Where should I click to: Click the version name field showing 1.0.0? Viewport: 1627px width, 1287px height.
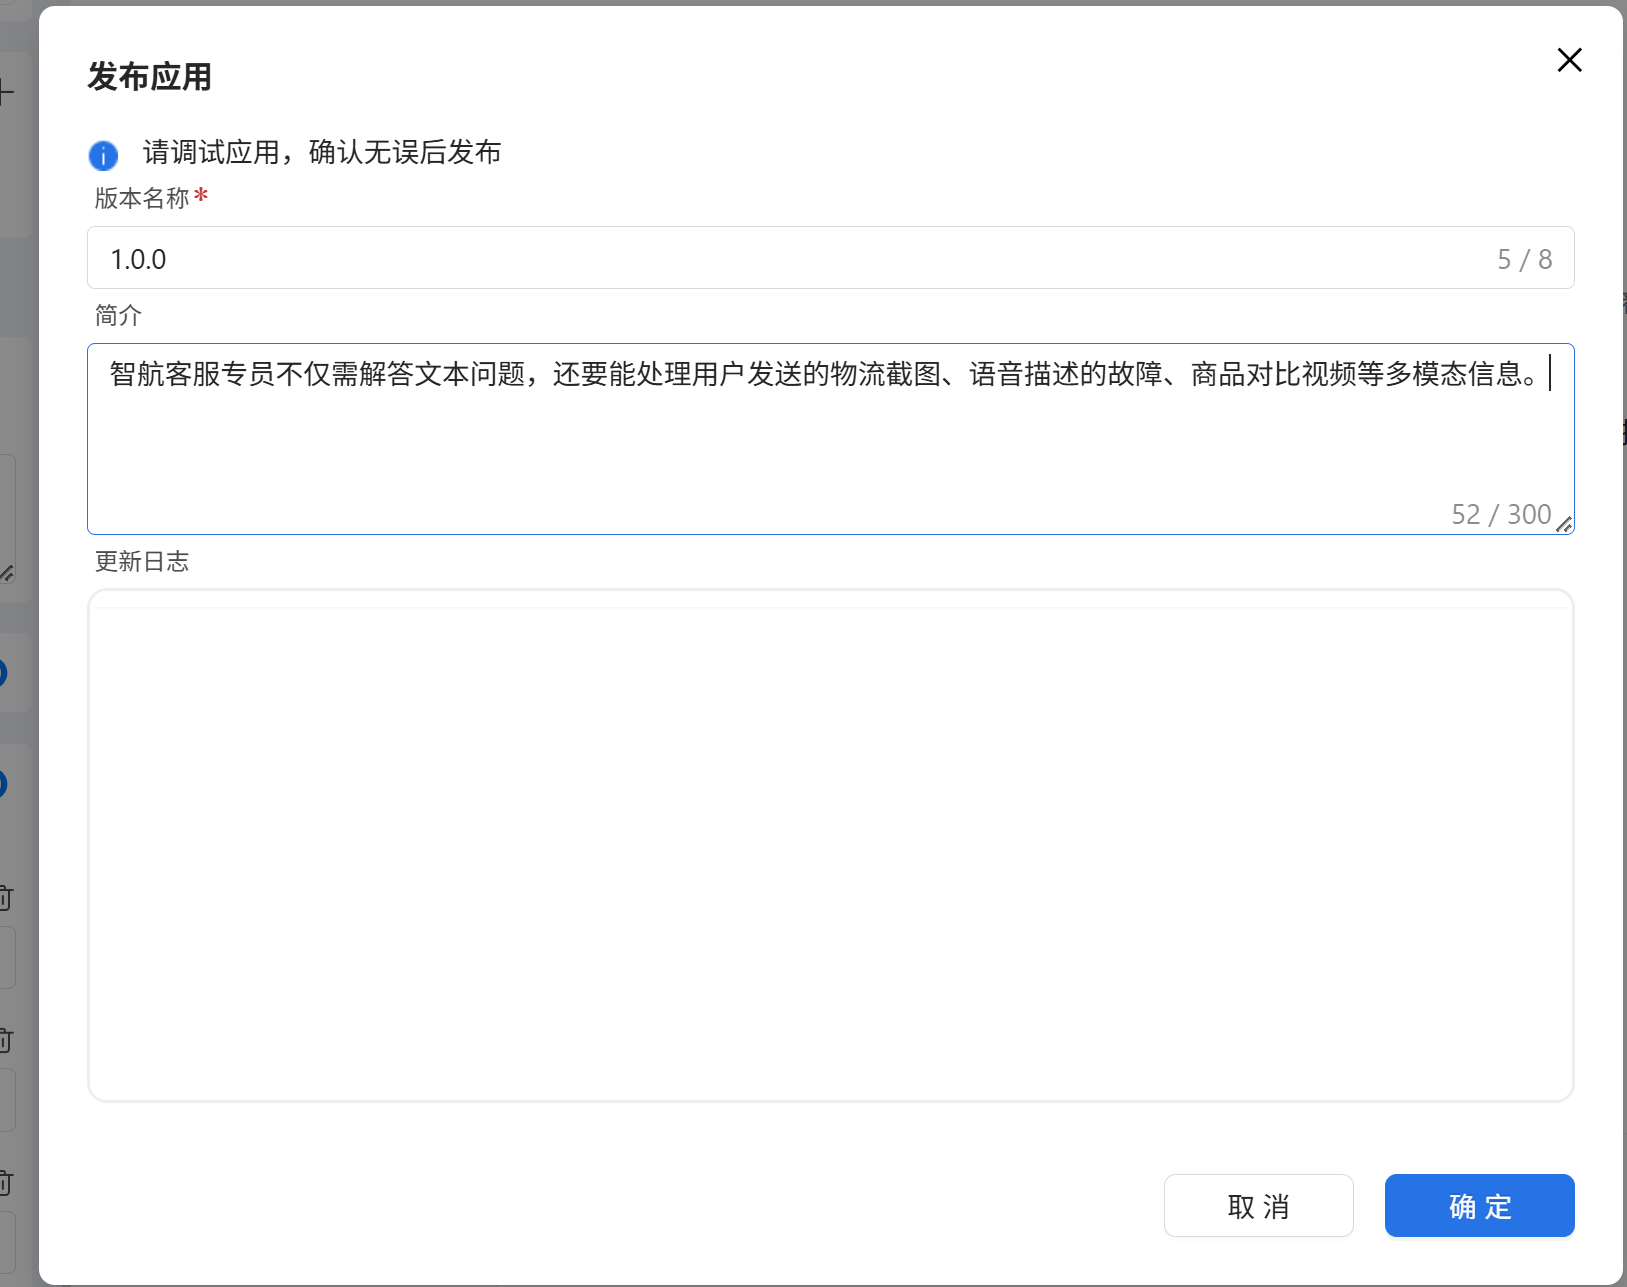pos(700,258)
